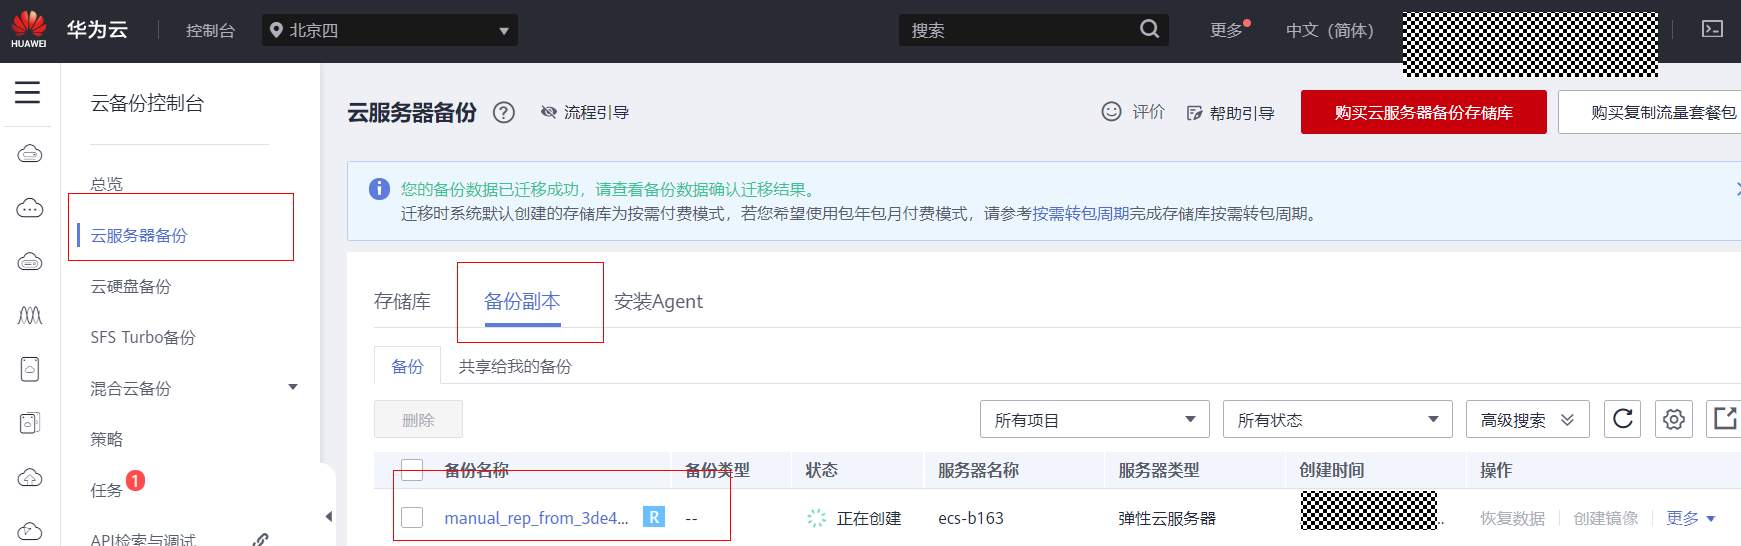This screenshot has width=1741, height=546.
Task: Click the 创建时间 column header
Action: [1332, 469]
